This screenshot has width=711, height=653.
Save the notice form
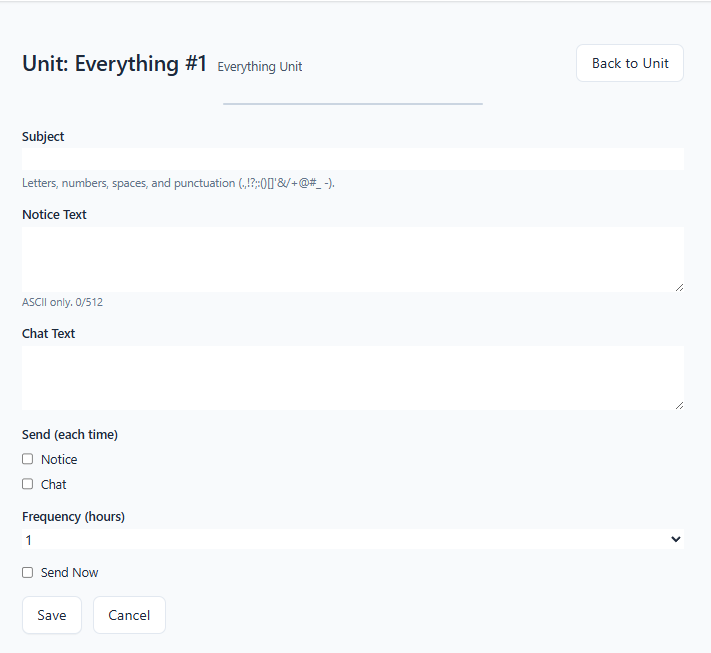[52, 615]
